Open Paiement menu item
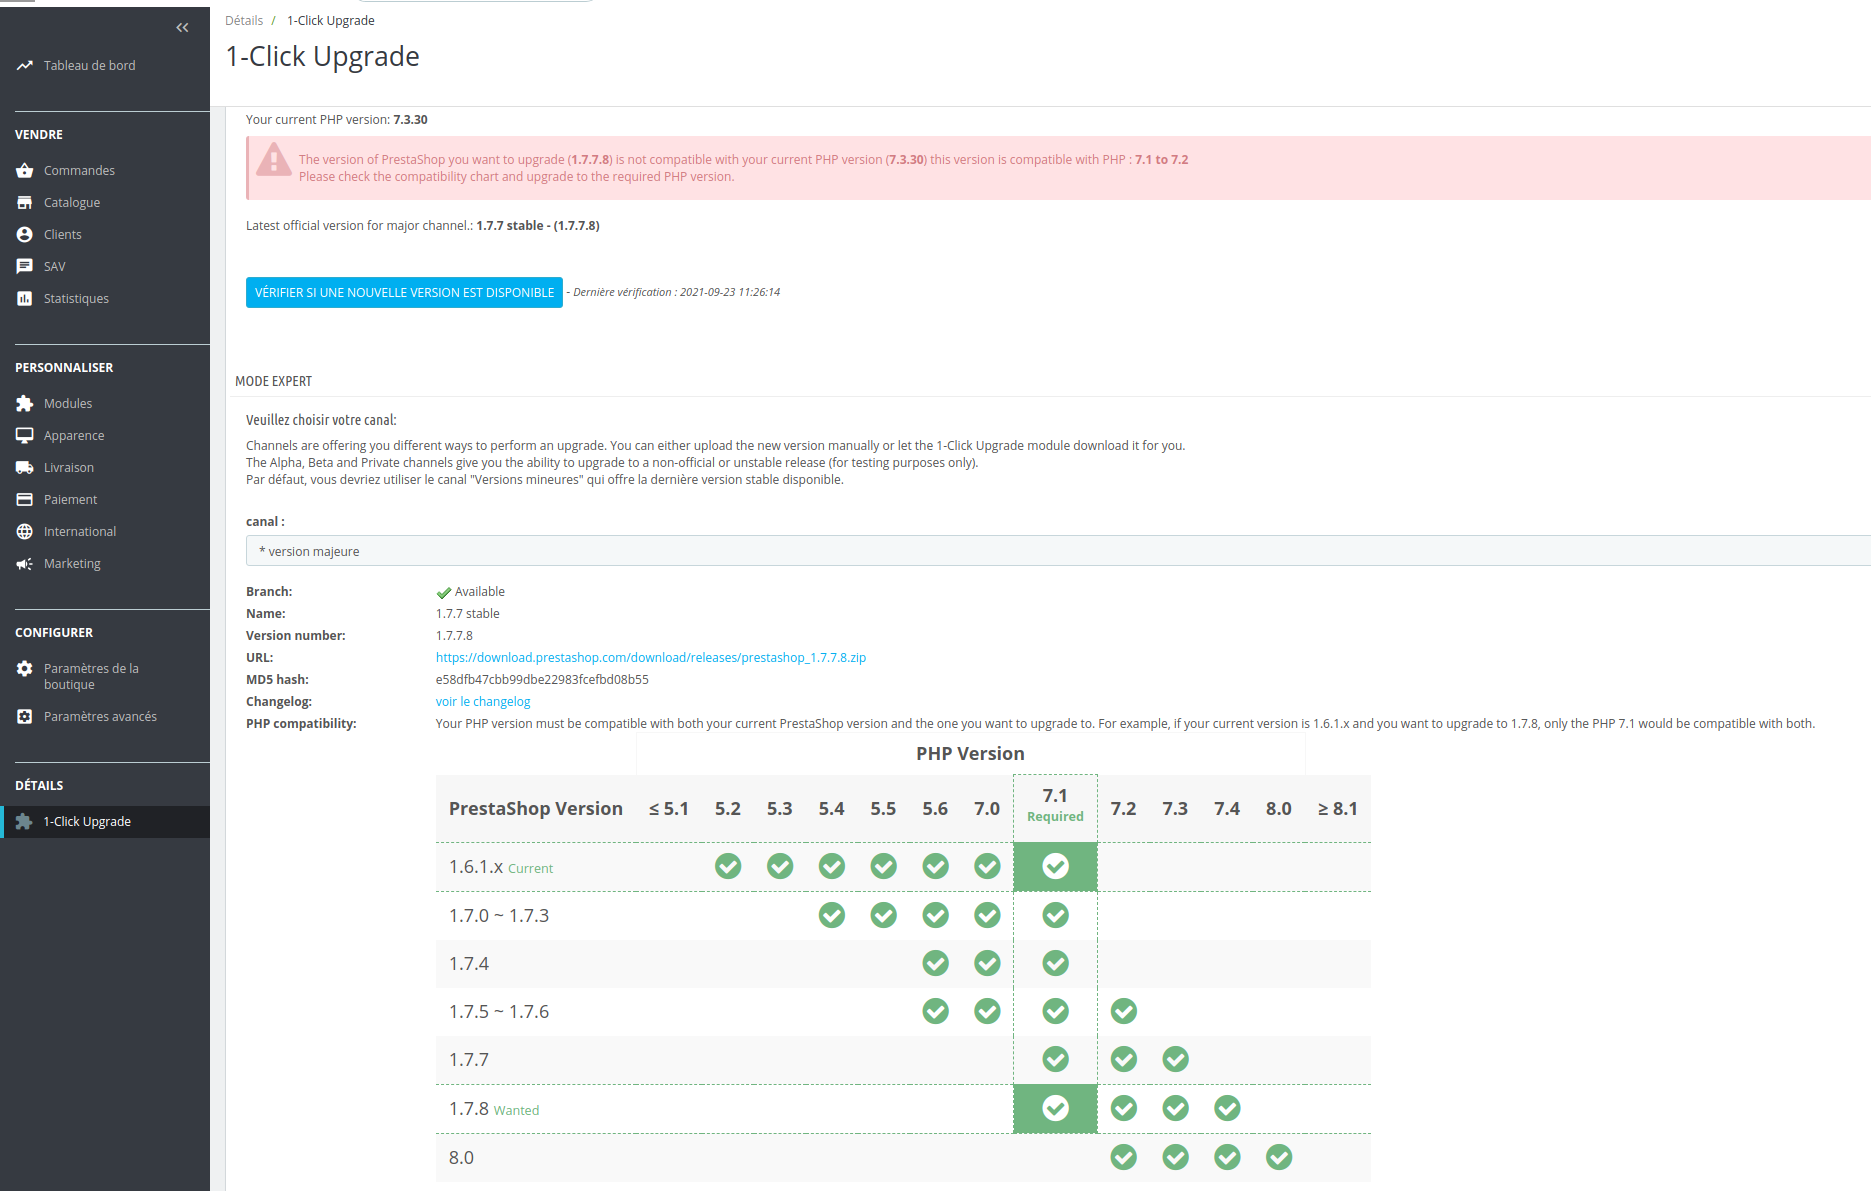 point(70,500)
